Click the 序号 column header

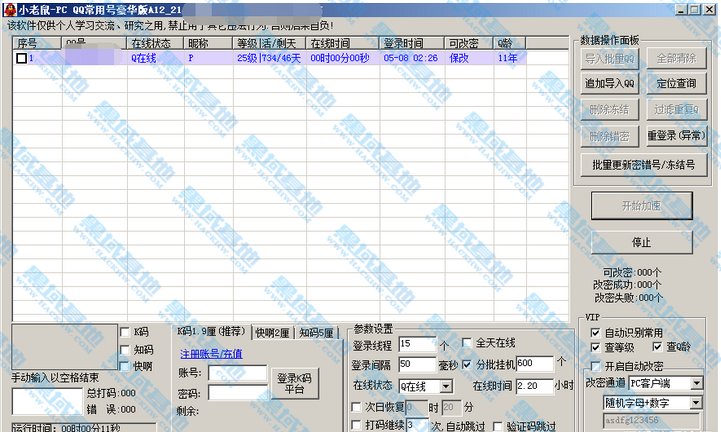coord(37,43)
